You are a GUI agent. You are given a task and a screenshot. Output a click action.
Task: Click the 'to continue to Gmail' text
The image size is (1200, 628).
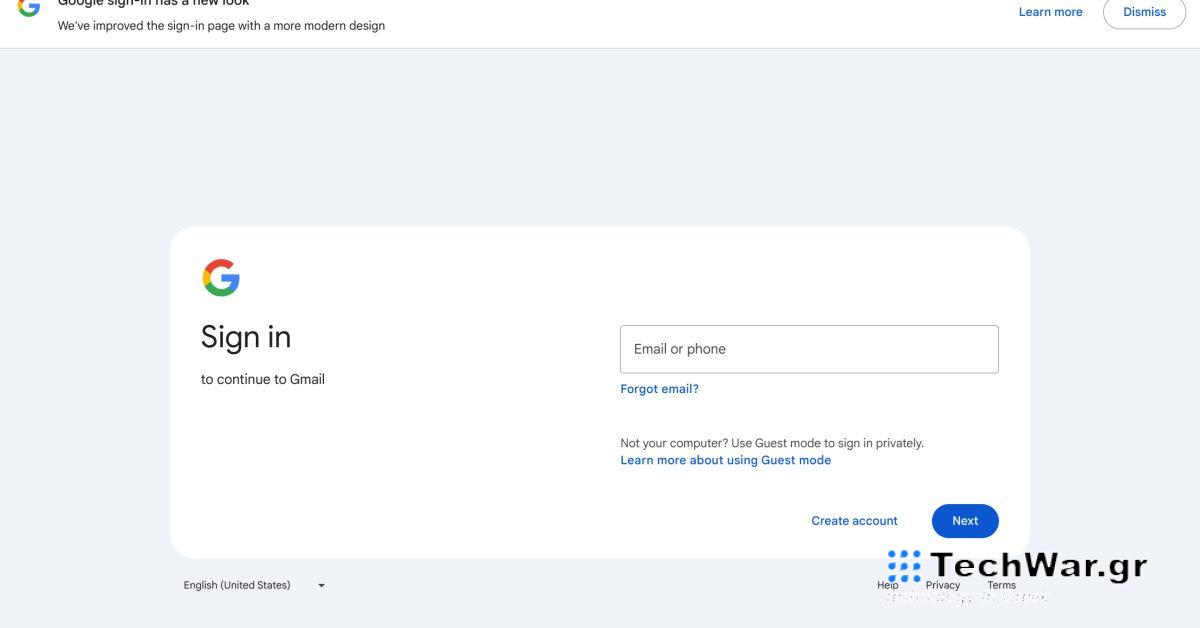coord(263,379)
